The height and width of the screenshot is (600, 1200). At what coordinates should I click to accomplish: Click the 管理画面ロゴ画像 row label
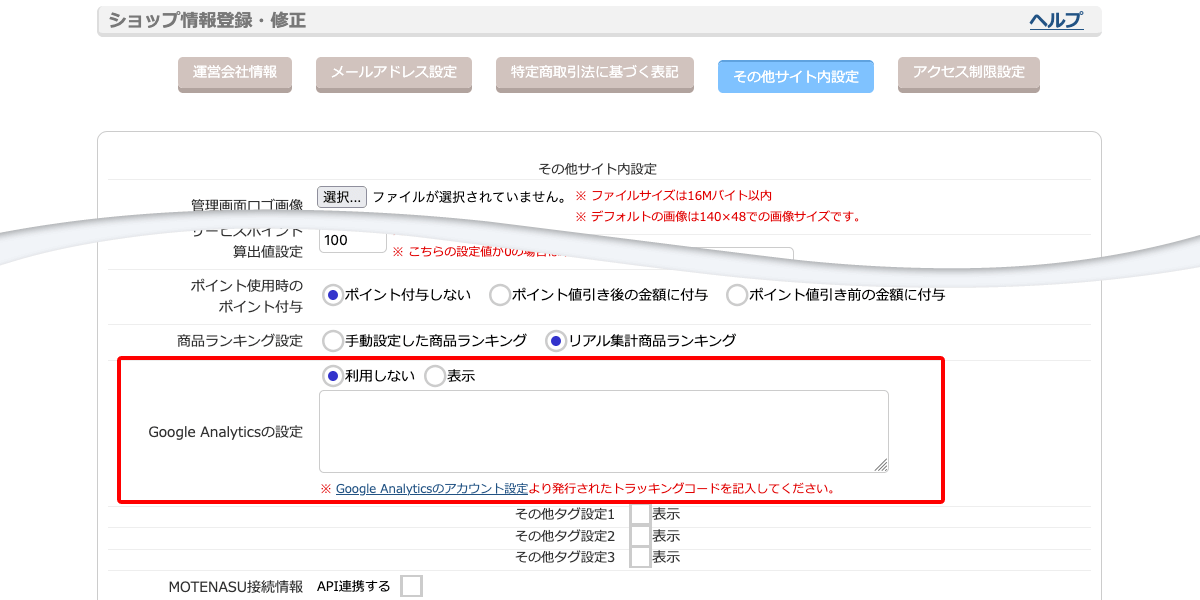click(247, 205)
